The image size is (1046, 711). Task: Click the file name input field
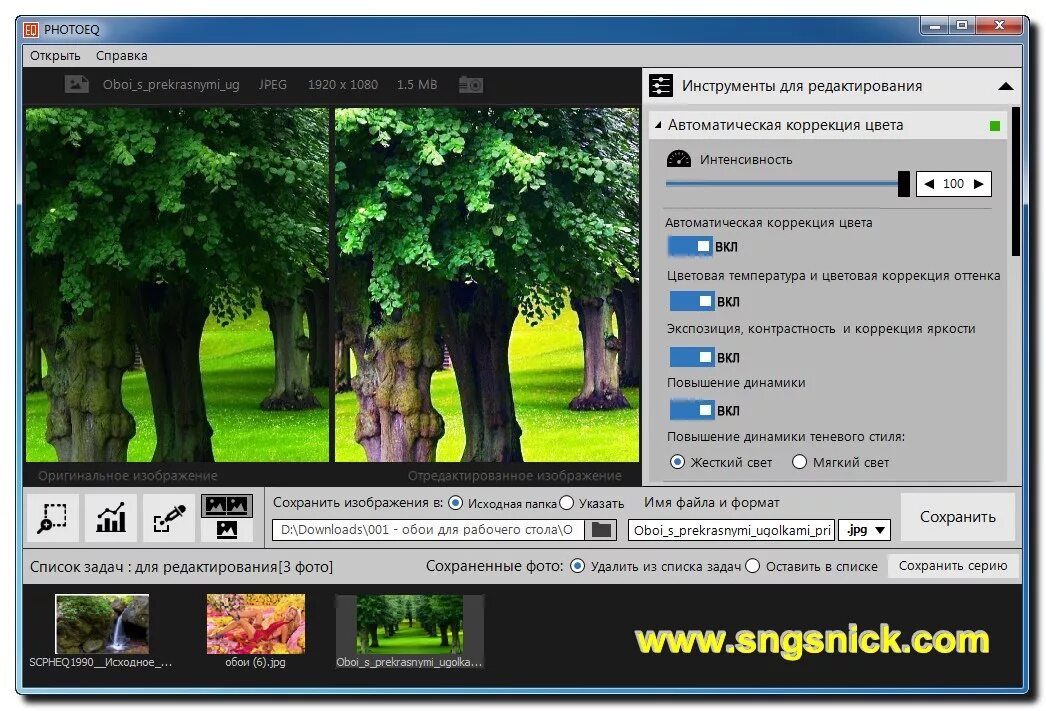(731, 530)
